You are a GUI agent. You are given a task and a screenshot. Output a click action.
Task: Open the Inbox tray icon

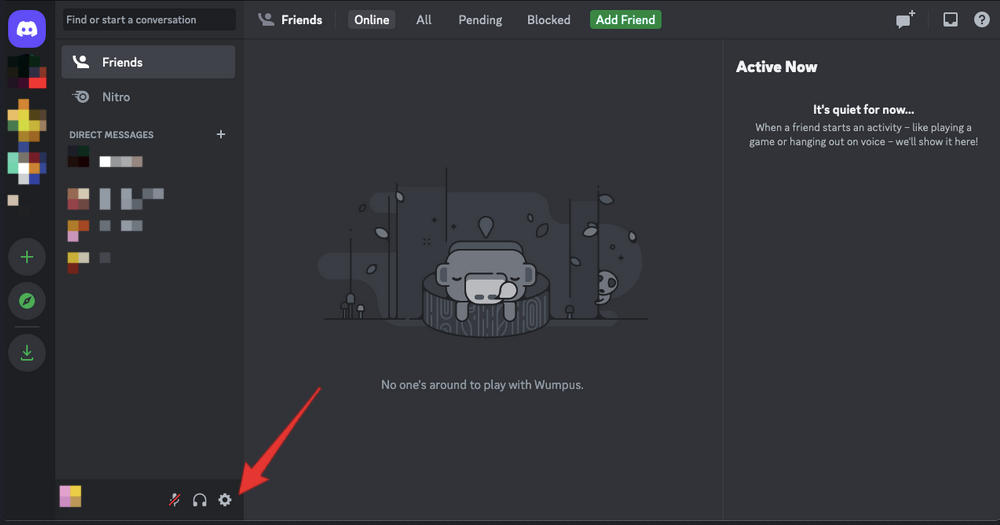coord(950,20)
